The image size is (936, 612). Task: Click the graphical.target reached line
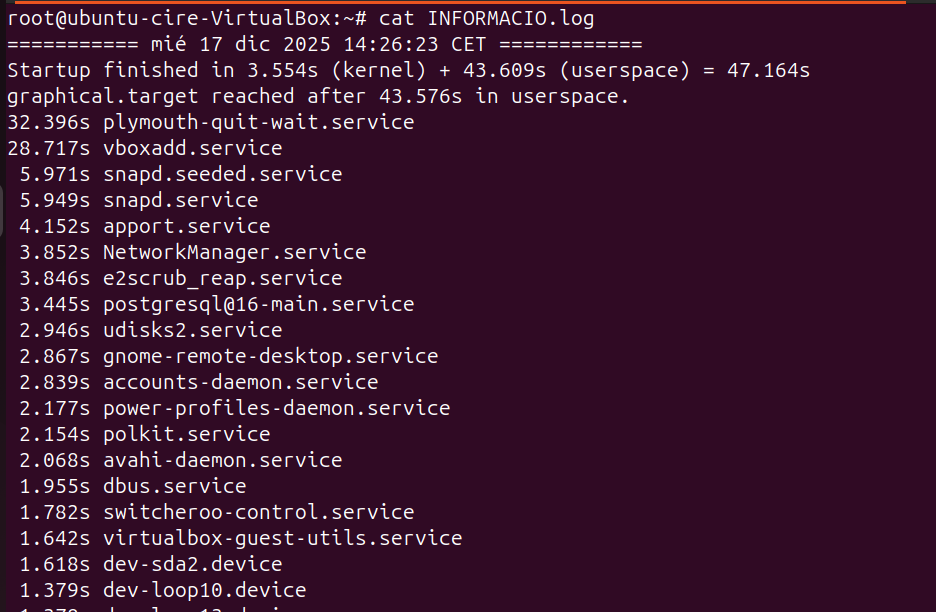(318, 96)
